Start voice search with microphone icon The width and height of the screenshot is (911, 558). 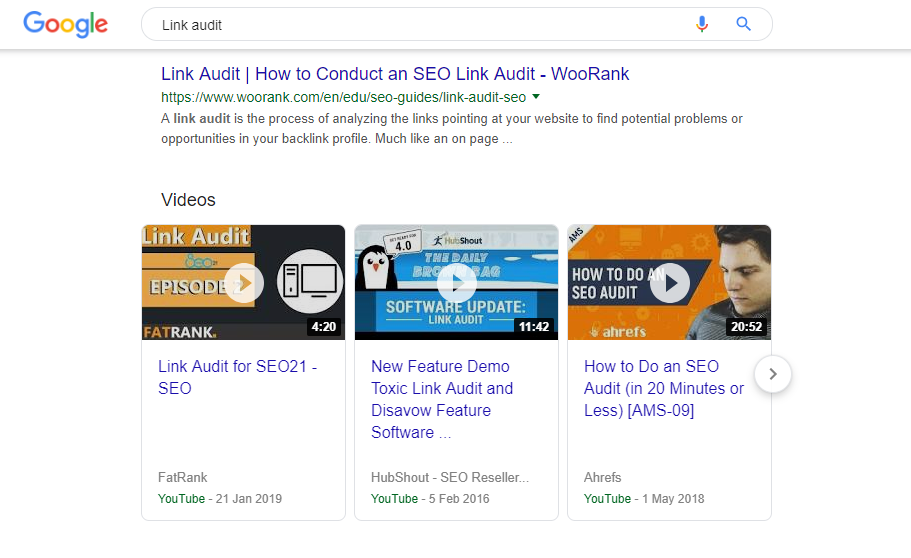(702, 24)
